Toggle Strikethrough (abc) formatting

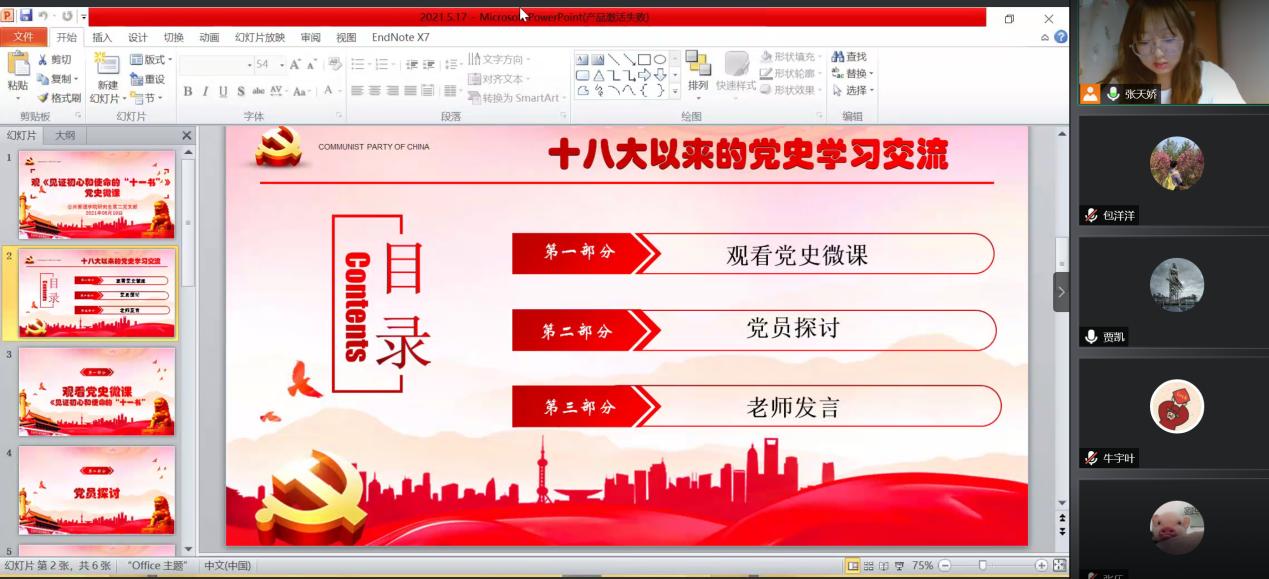tap(259, 91)
